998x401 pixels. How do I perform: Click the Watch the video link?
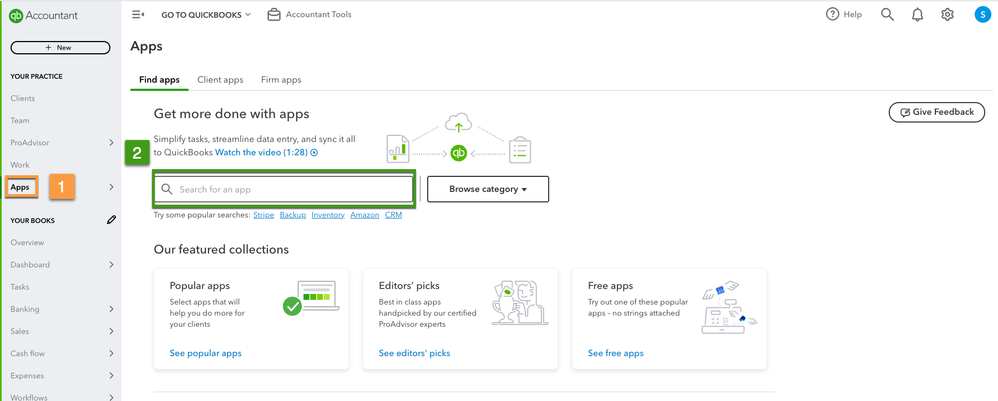tap(266, 153)
